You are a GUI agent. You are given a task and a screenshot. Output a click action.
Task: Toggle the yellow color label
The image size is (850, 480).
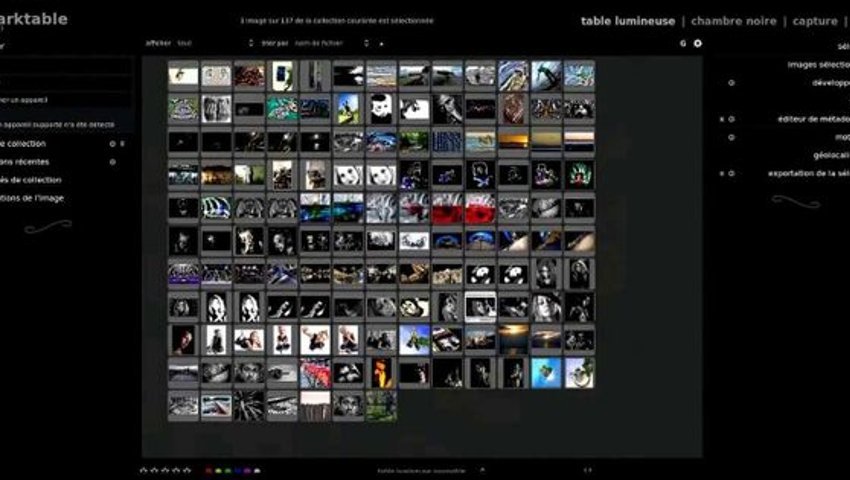click(x=218, y=471)
